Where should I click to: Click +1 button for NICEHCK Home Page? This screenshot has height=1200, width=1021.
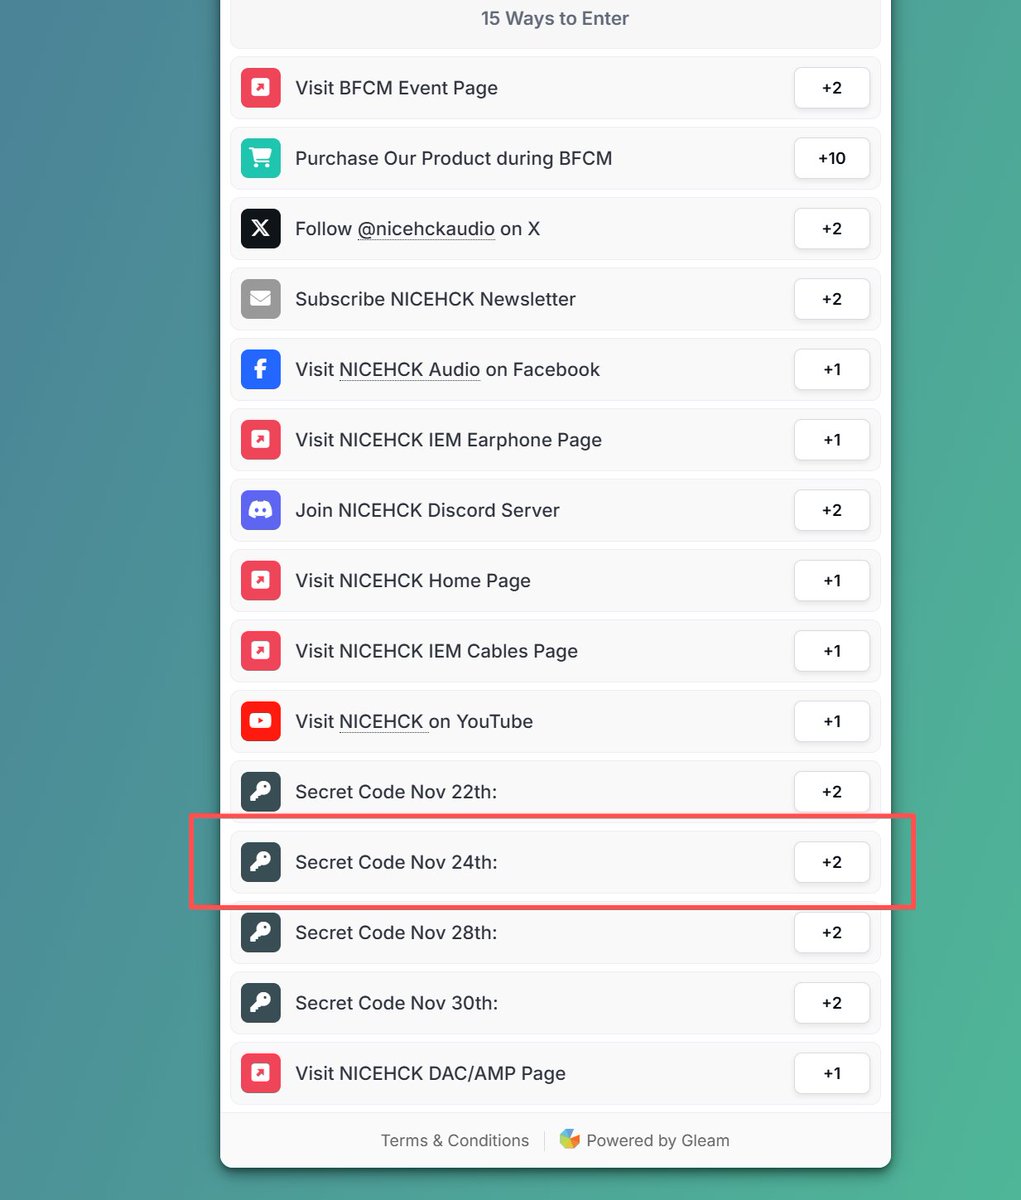pos(832,581)
